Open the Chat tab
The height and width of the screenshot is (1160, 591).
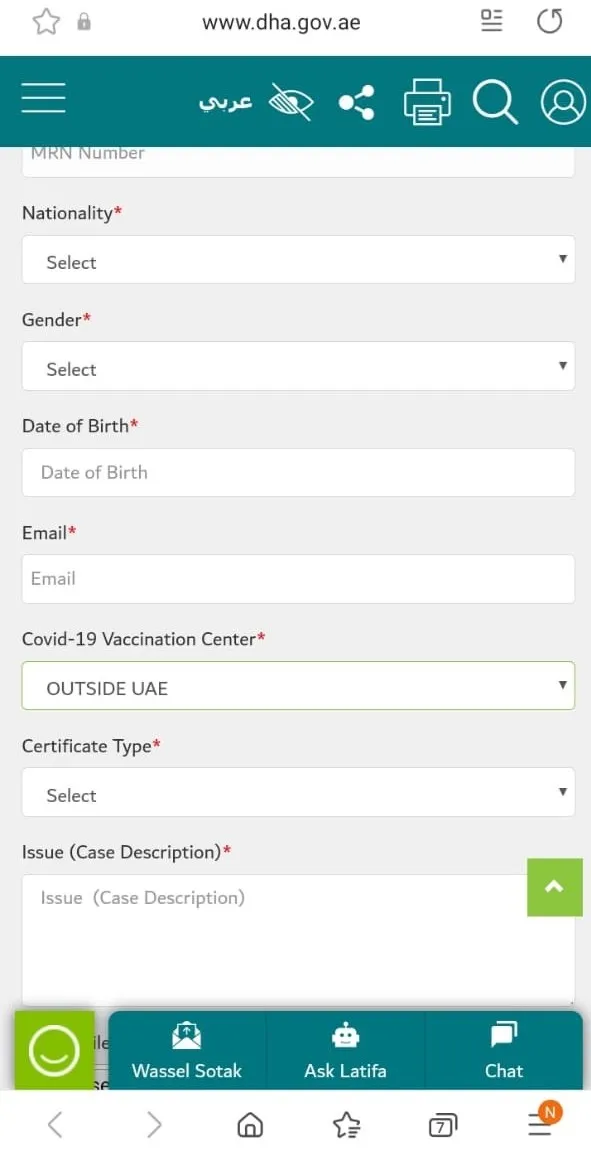pos(504,1051)
